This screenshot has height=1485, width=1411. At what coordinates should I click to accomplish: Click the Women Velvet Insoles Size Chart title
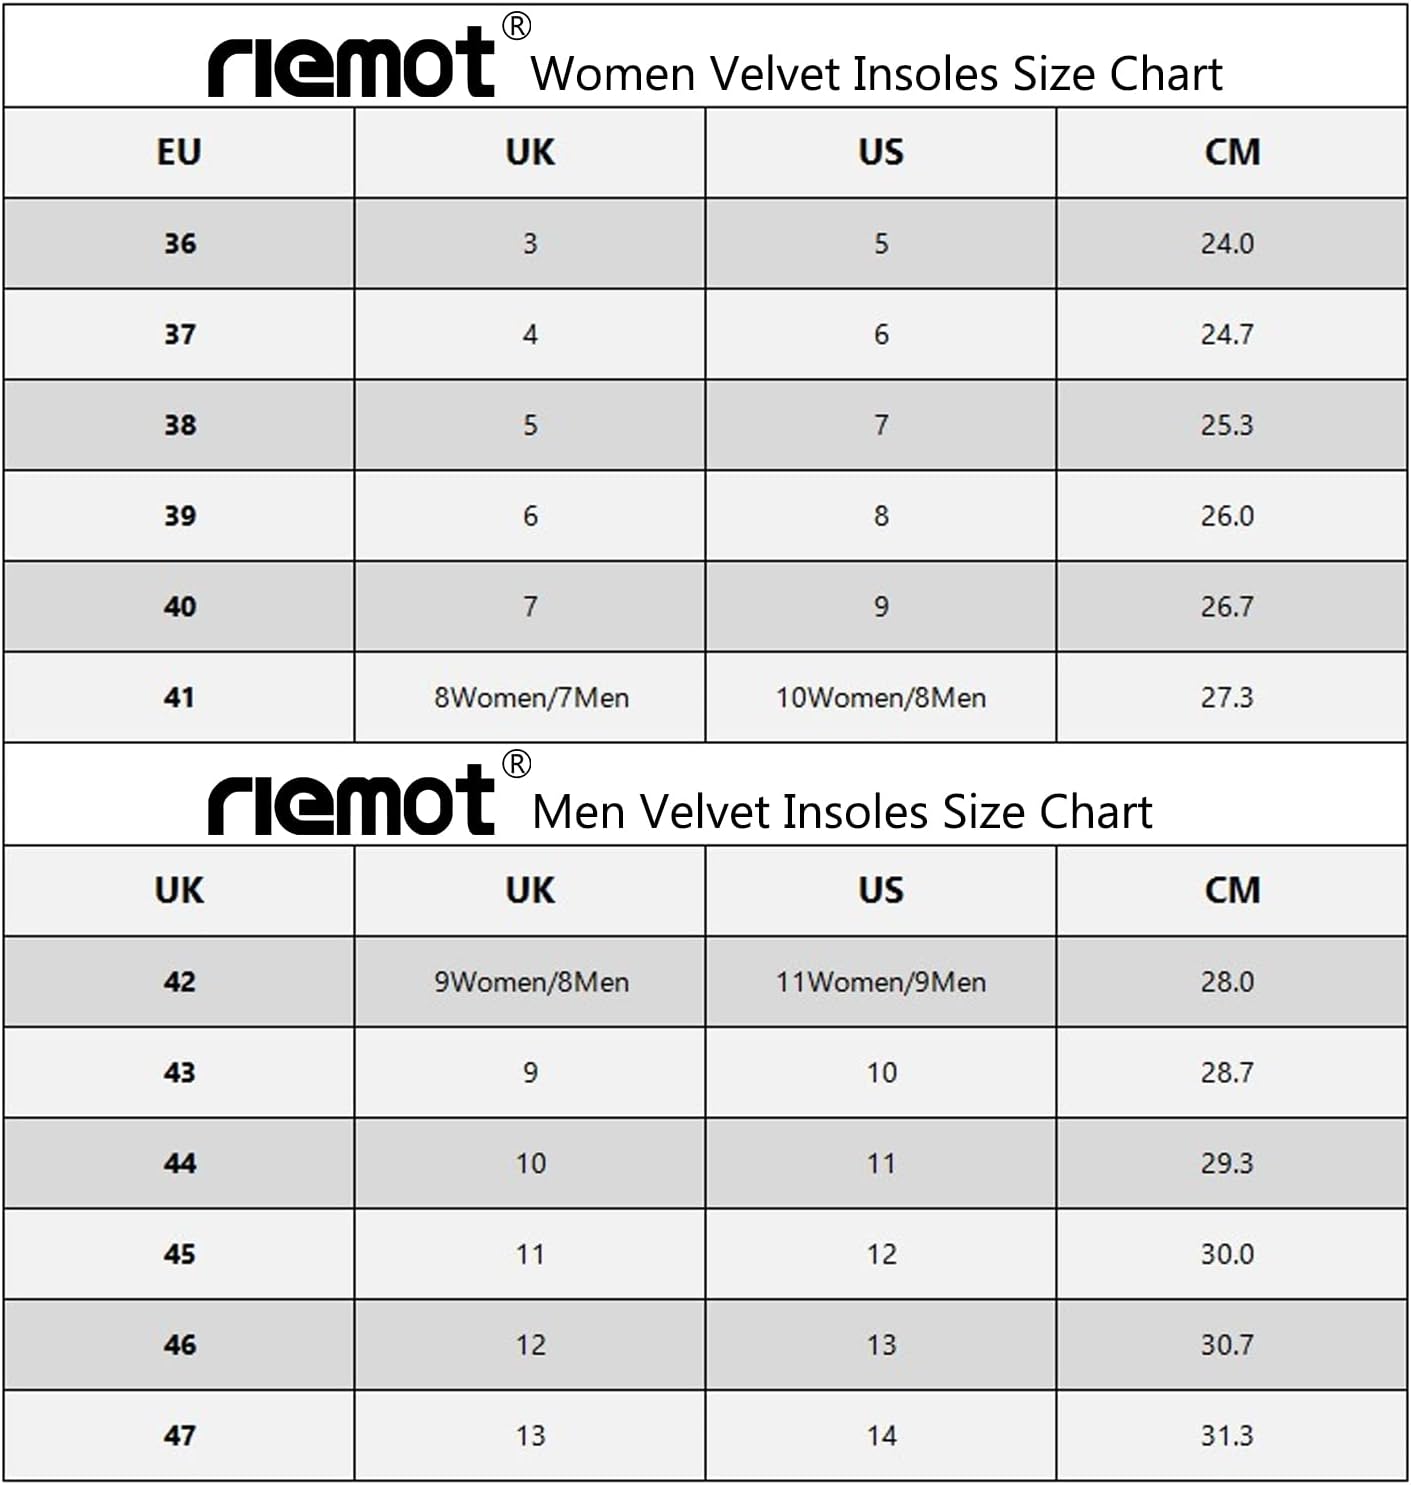876,73
